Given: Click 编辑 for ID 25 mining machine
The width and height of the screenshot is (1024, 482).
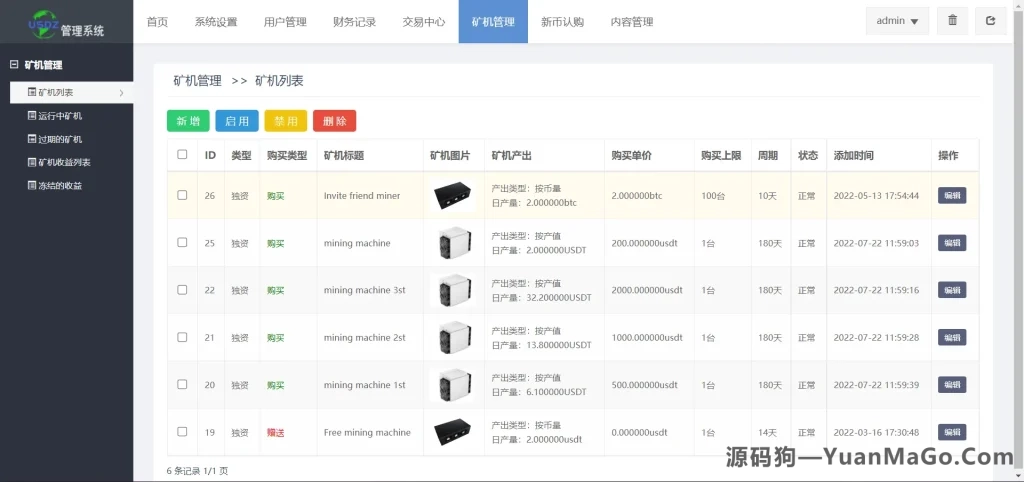Looking at the screenshot, I should tap(952, 243).
